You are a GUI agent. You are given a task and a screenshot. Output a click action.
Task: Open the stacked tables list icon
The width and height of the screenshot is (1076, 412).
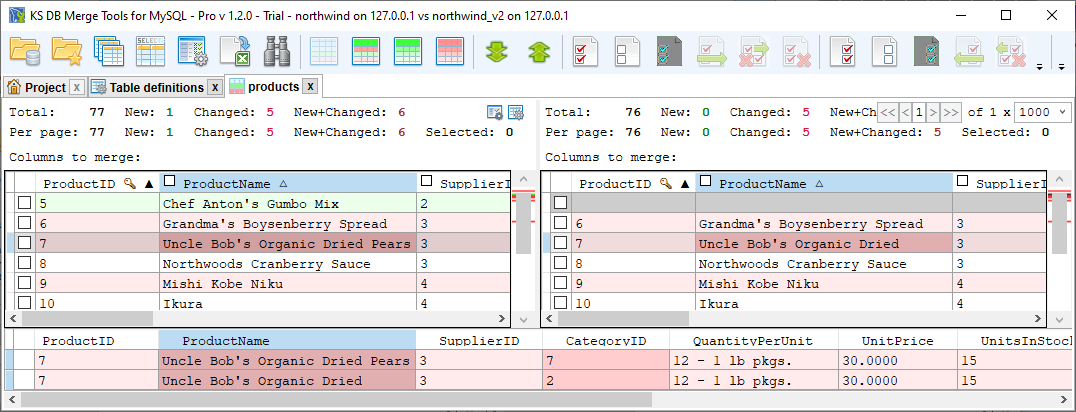point(108,52)
